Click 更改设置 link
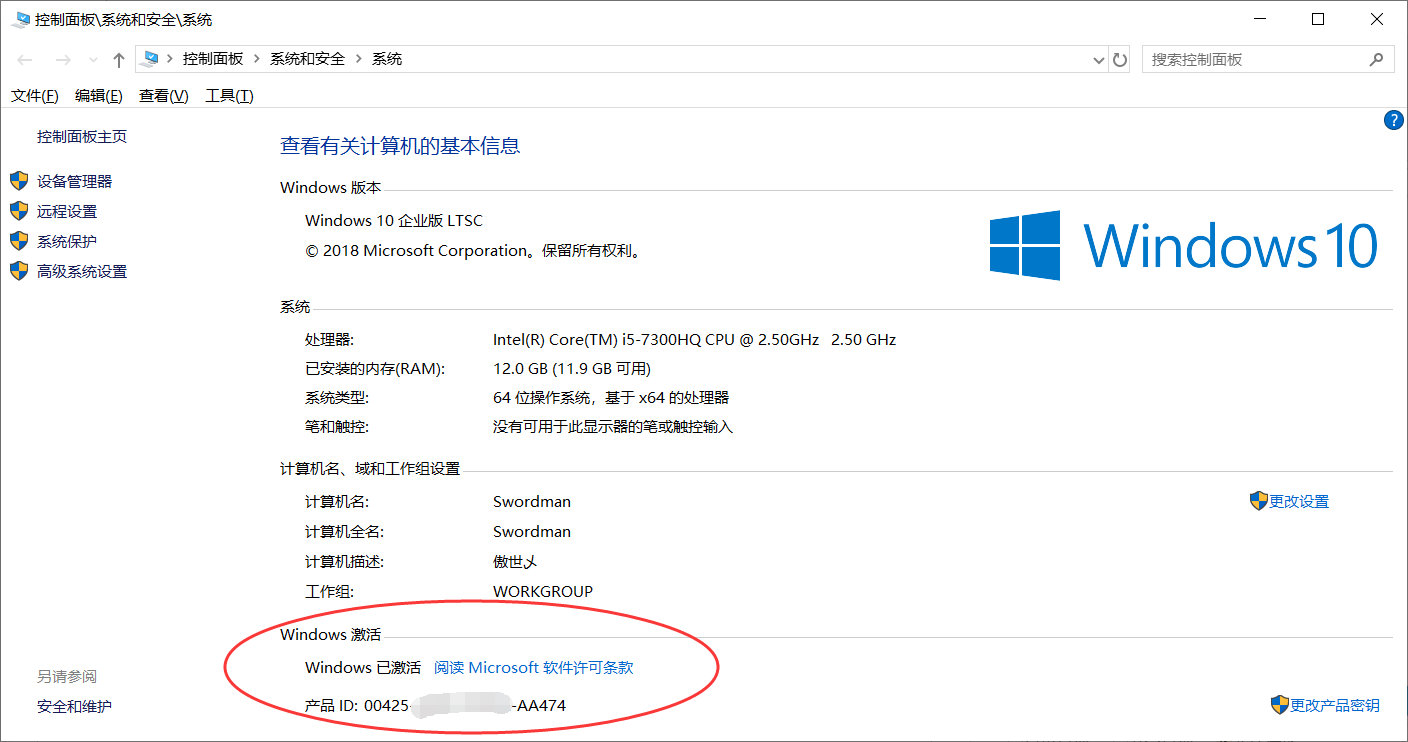 click(x=1299, y=501)
